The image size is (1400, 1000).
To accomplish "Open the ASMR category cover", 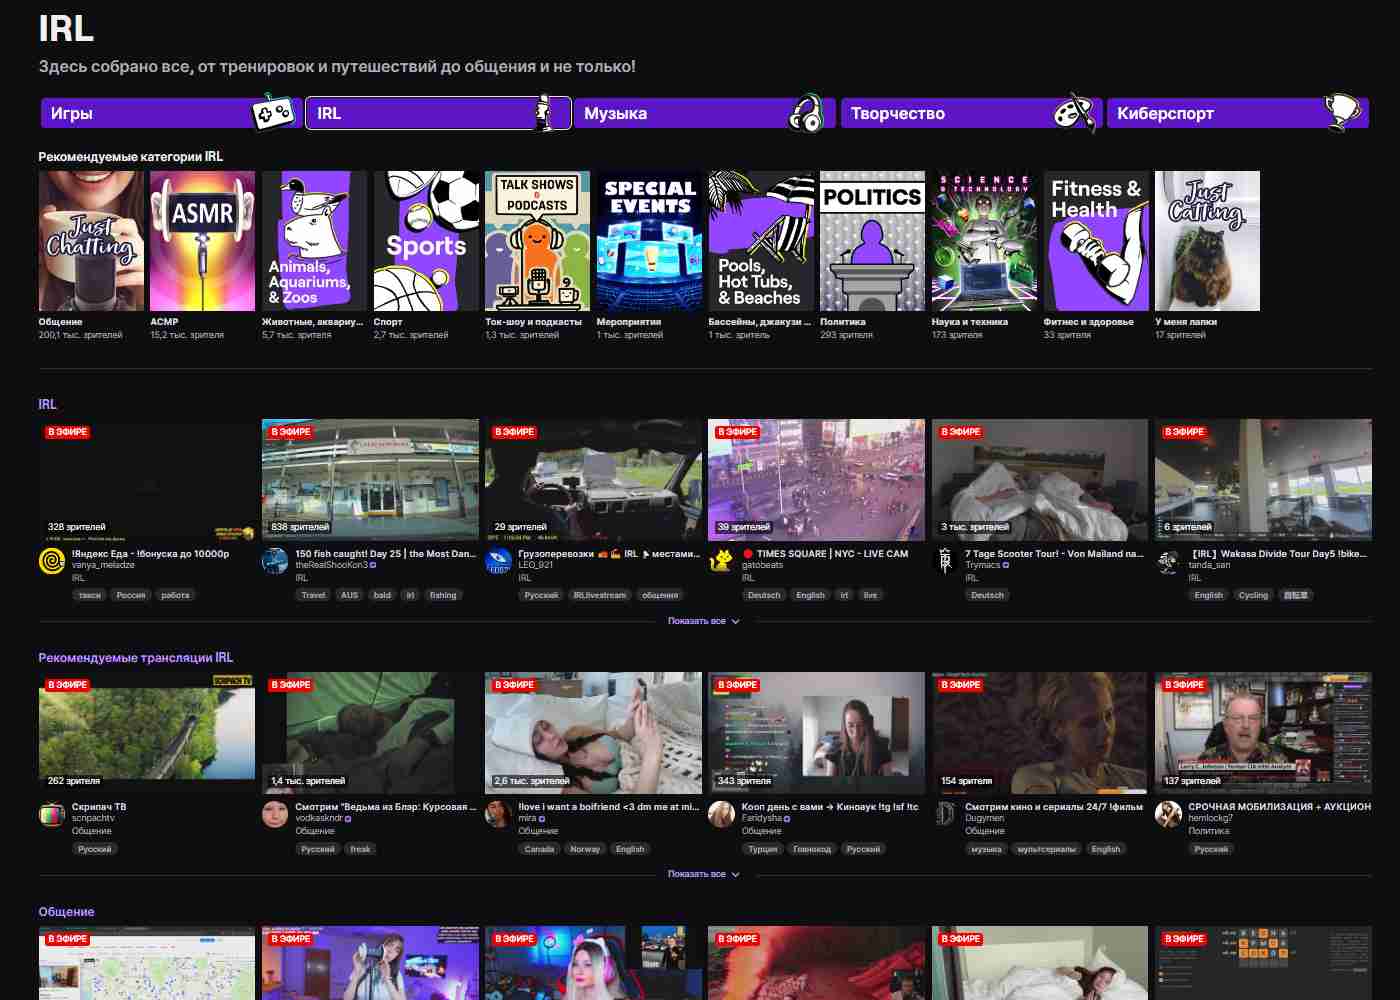I will point(202,241).
